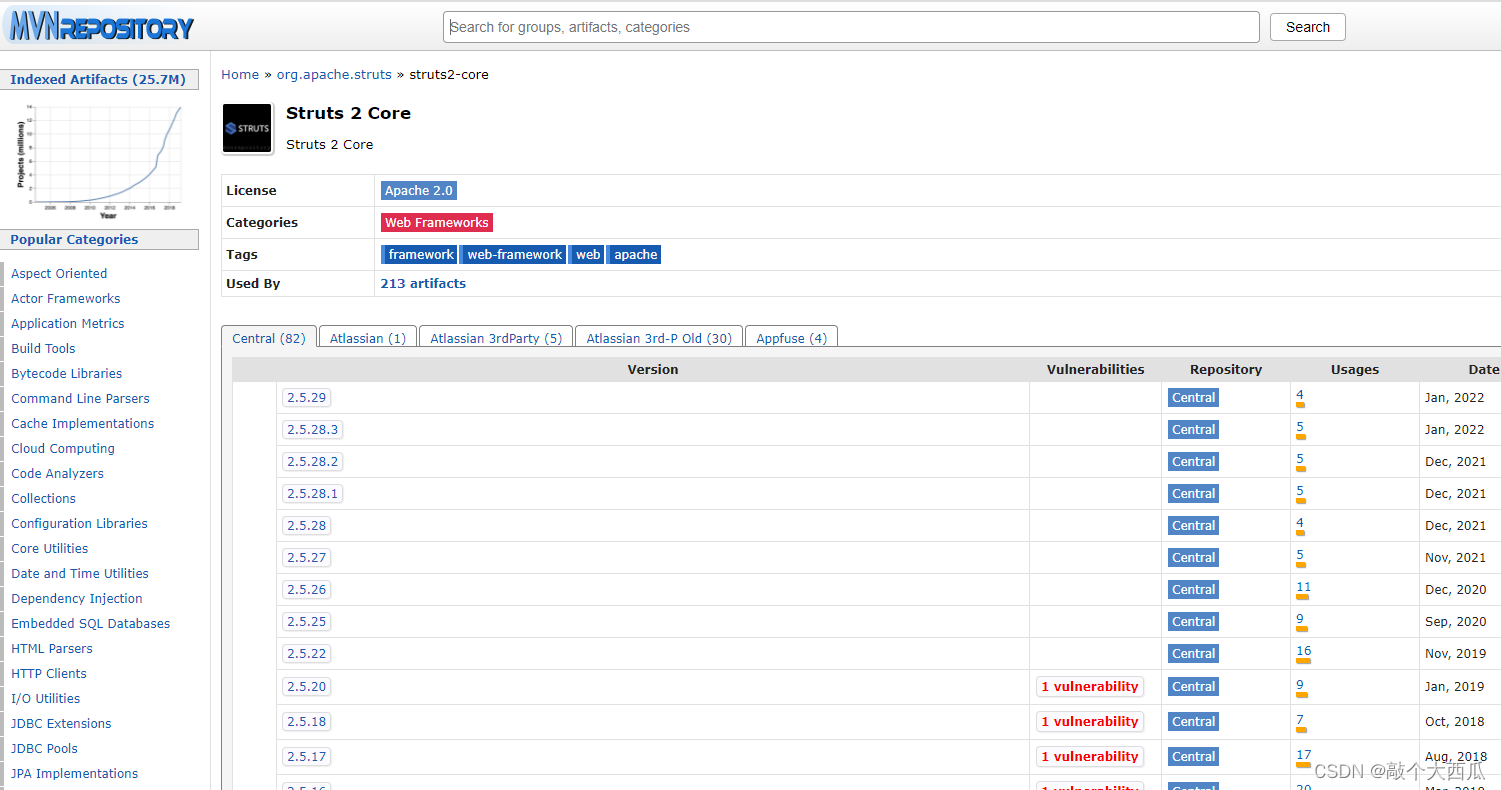Viewport: 1501px width, 790px height.
Task: Open Dependency Injection category
Action: tap(77, 598)
